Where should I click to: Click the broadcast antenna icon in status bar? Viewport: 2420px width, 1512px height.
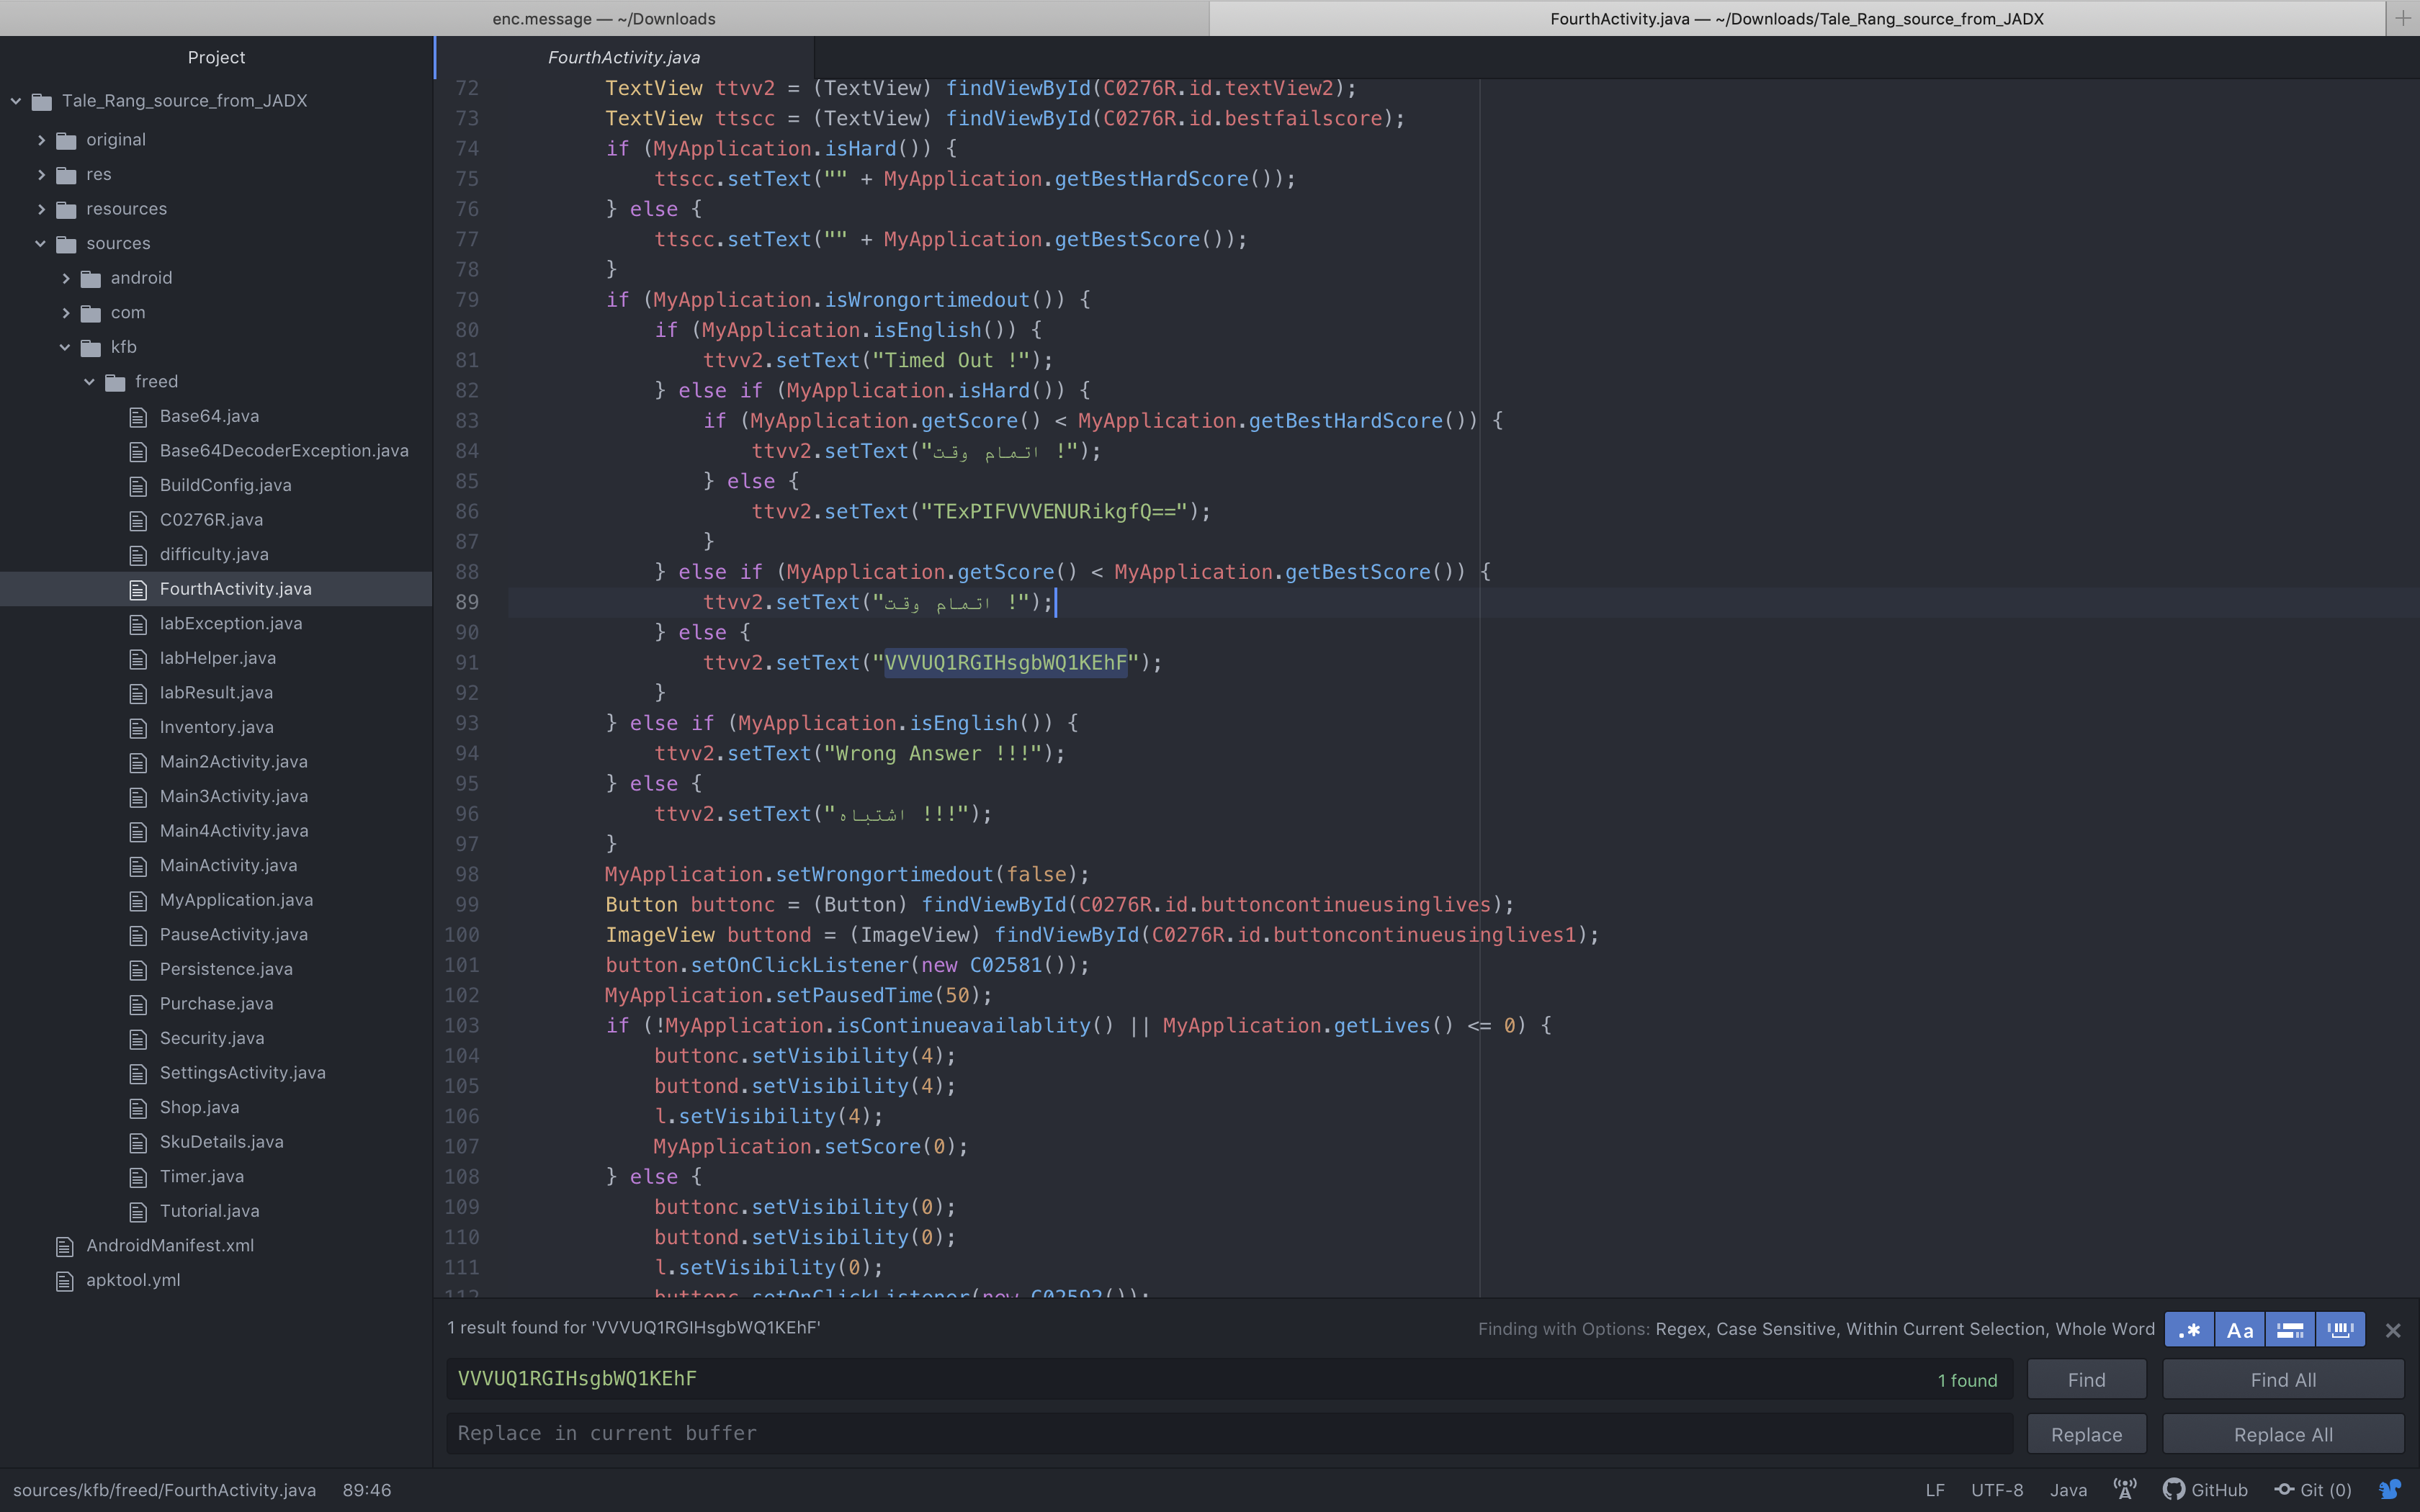(2125, 1490)
